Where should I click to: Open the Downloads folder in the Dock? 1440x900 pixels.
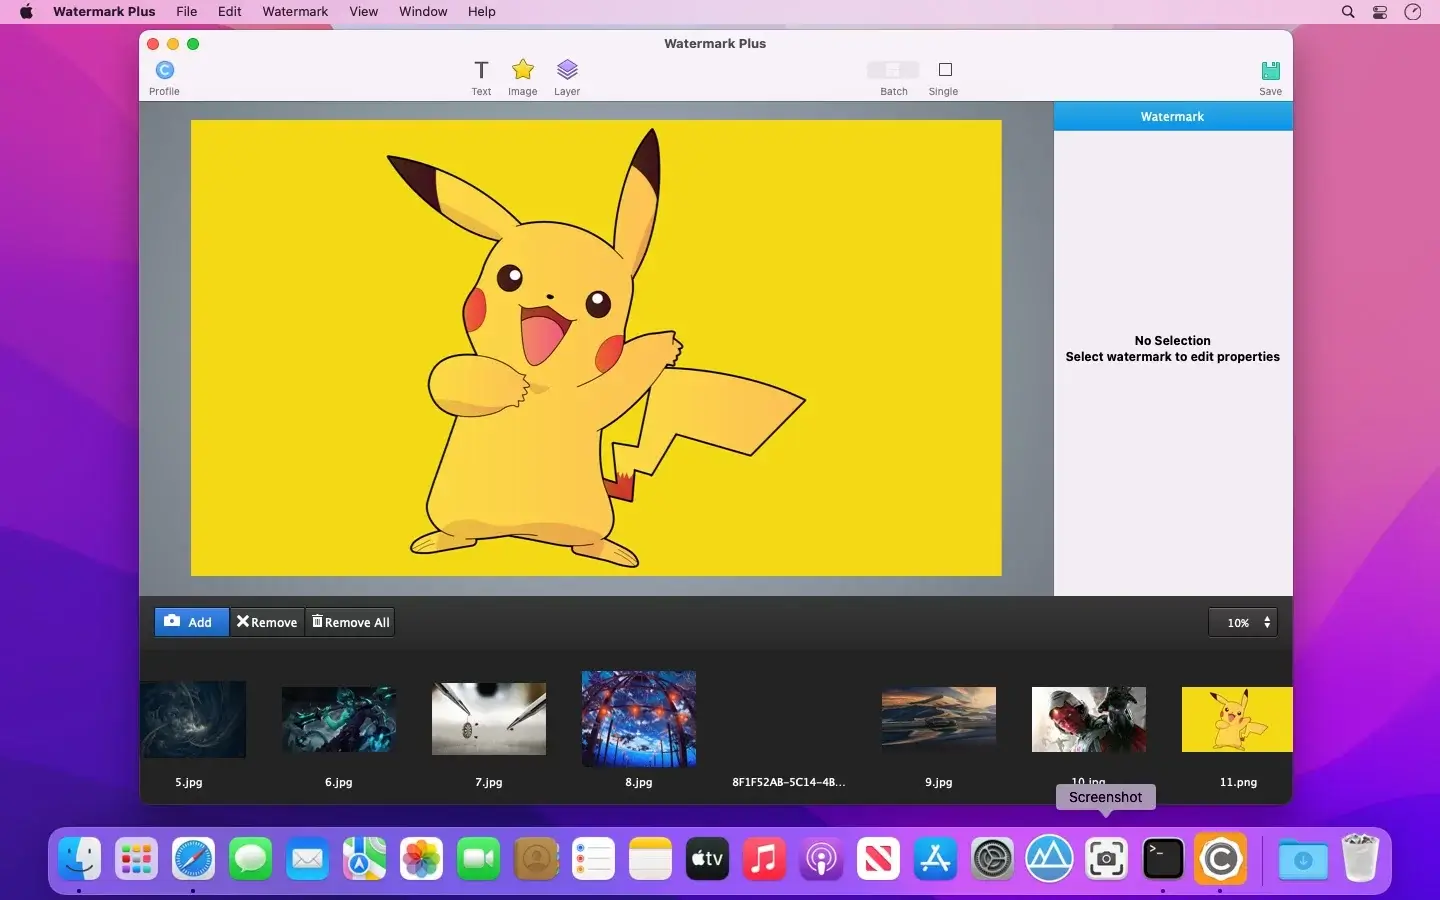pos(1303,859)
